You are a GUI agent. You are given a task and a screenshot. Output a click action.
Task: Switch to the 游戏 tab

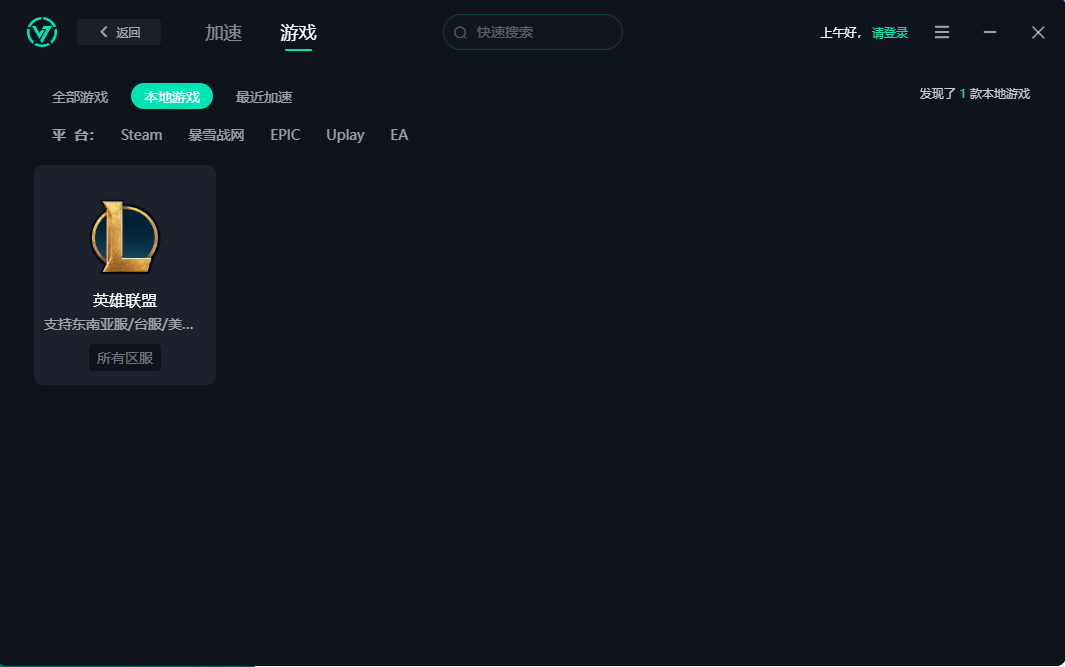point(299,32)
